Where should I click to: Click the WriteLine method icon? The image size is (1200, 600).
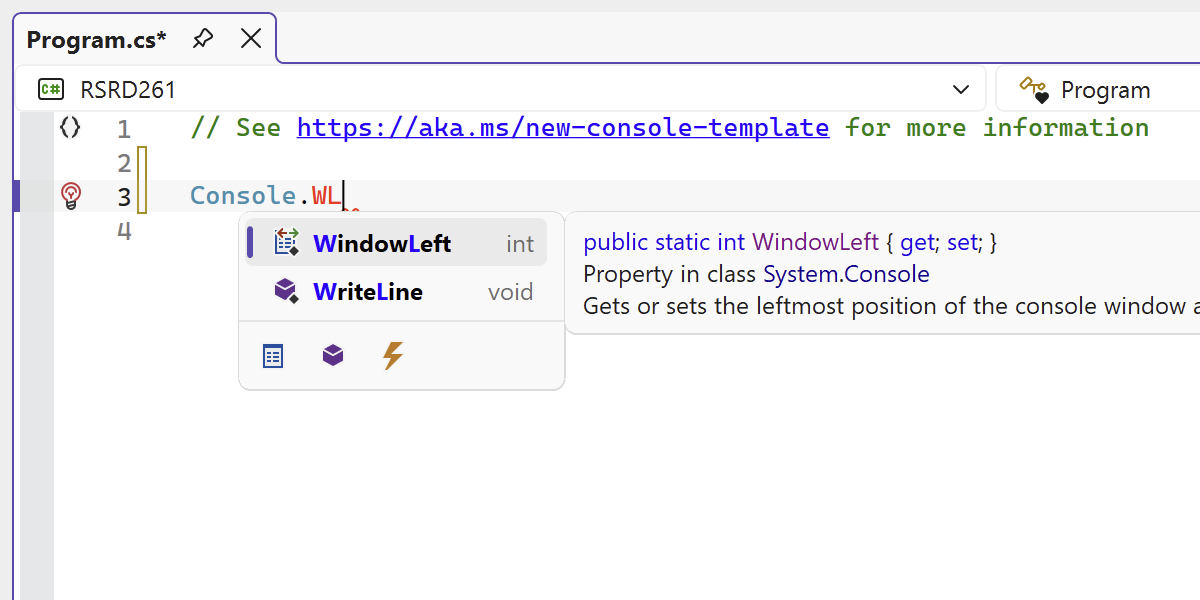(x=287, y=291)
